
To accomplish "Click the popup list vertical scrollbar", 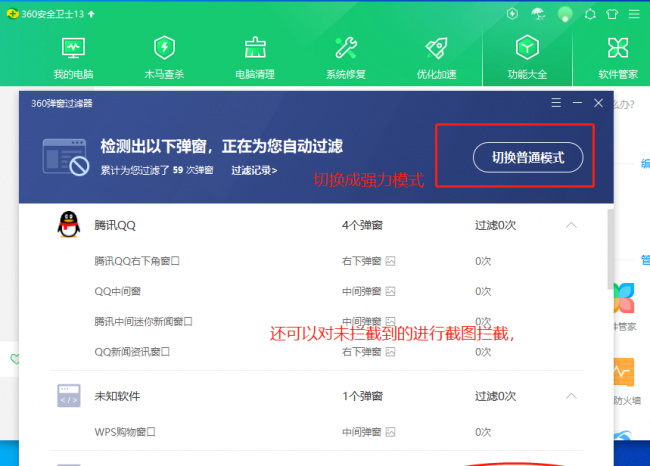I will (x=610, y=249).
